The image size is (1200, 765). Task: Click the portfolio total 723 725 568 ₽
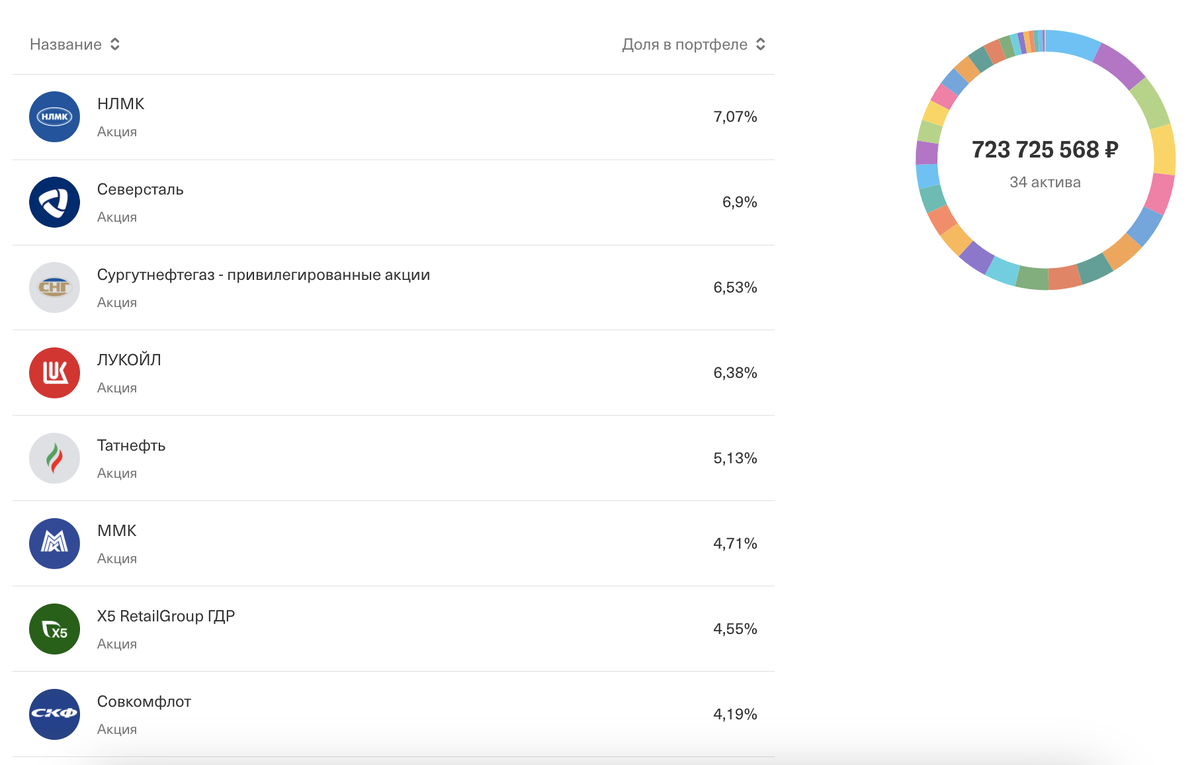pos(1045,150)
